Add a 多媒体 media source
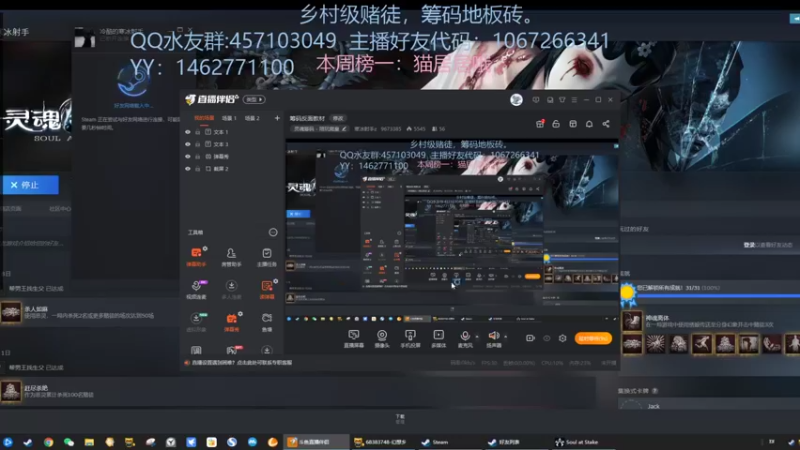The image size is (800, 450). click(438, 339)
